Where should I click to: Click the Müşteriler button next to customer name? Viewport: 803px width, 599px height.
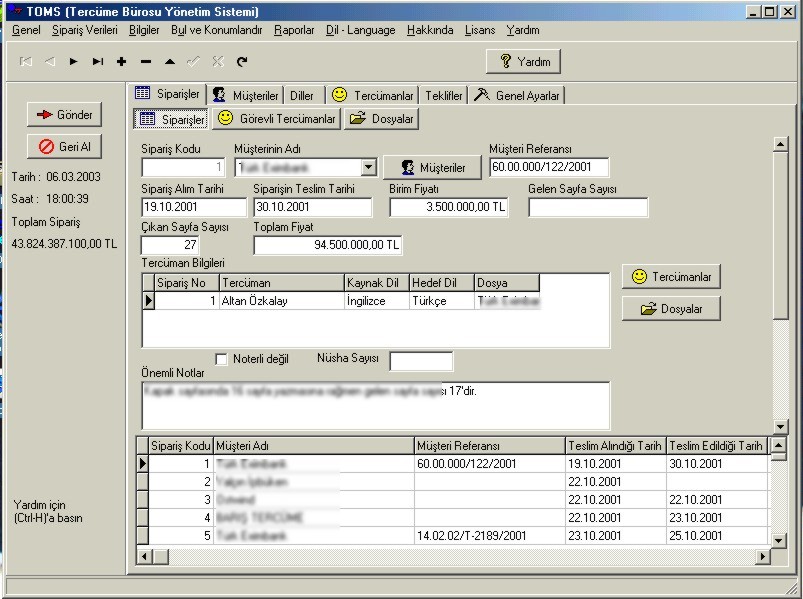coord(432,168)
